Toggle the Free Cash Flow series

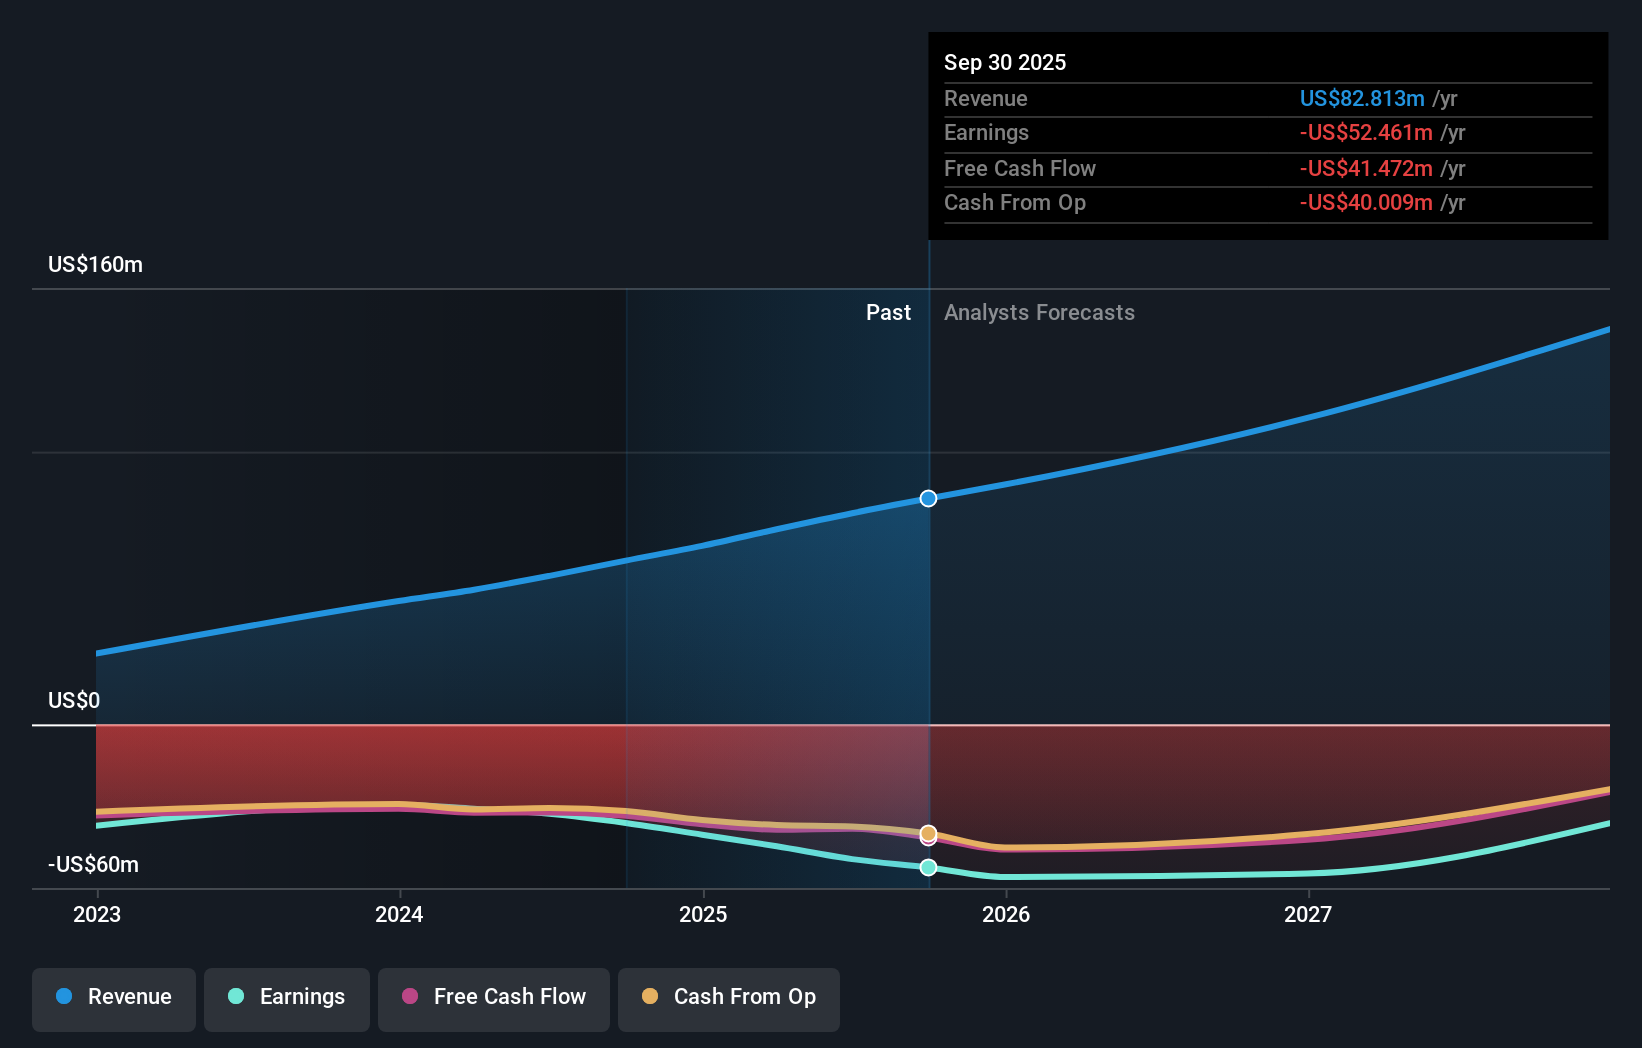pyautogui.click(x=493, y=997)
